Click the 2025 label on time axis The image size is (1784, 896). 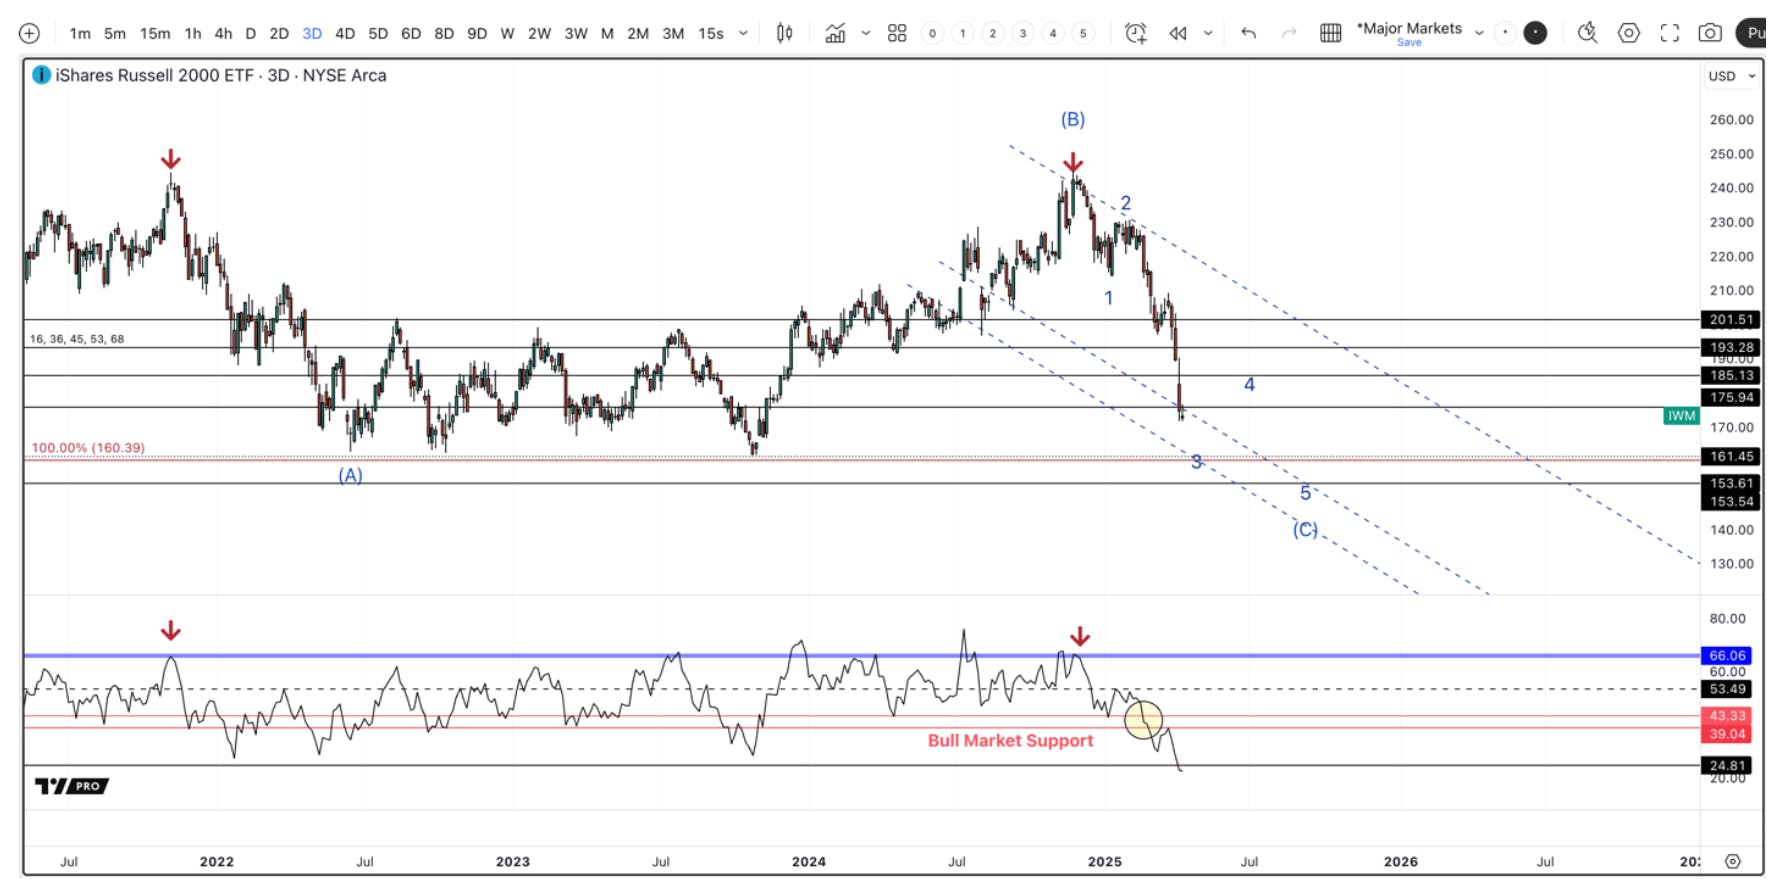[x=1105, y=861]
